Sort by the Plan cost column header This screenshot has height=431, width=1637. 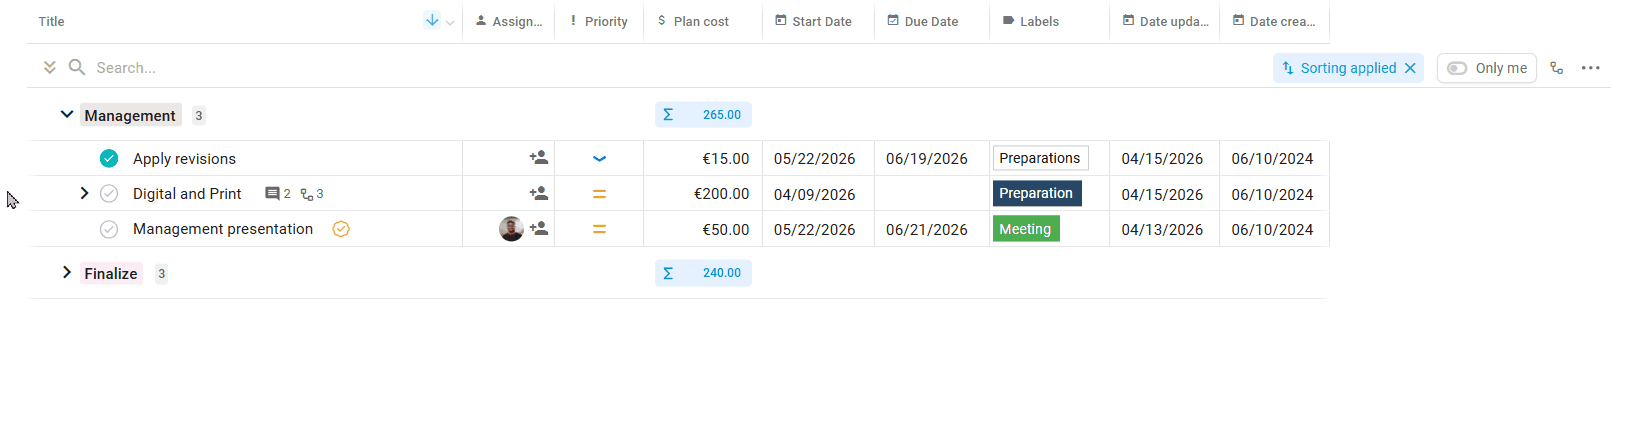(x=700, y=21)
